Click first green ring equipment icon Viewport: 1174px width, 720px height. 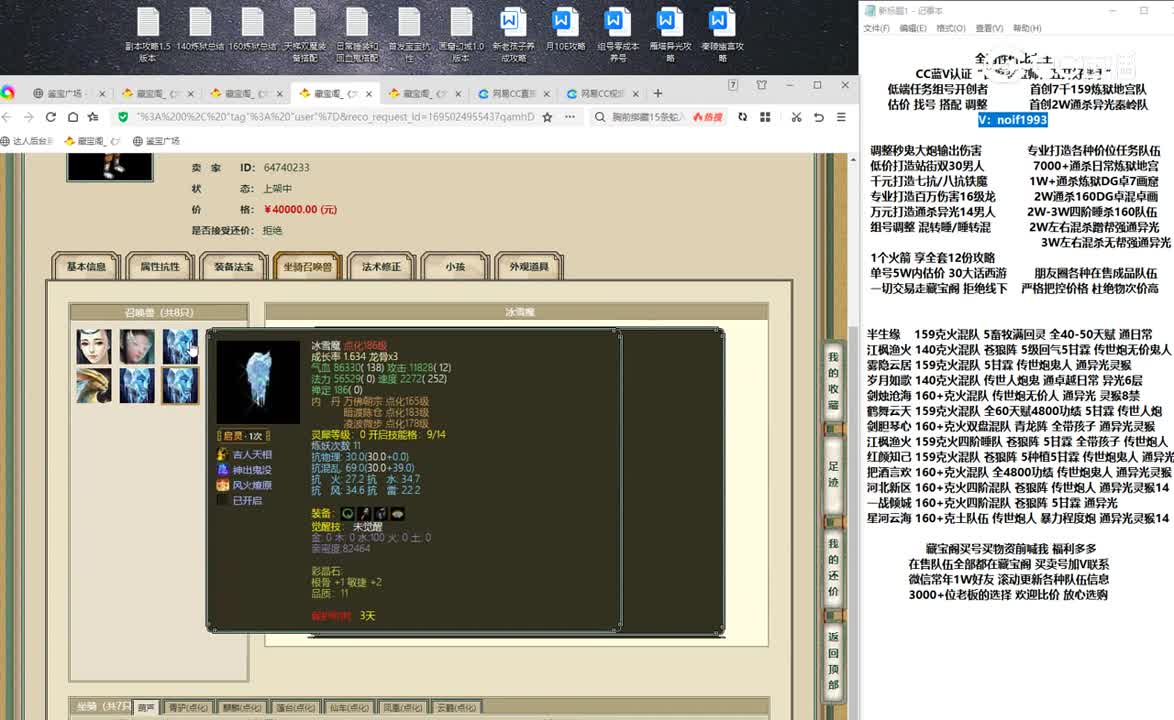pos(347,513)
